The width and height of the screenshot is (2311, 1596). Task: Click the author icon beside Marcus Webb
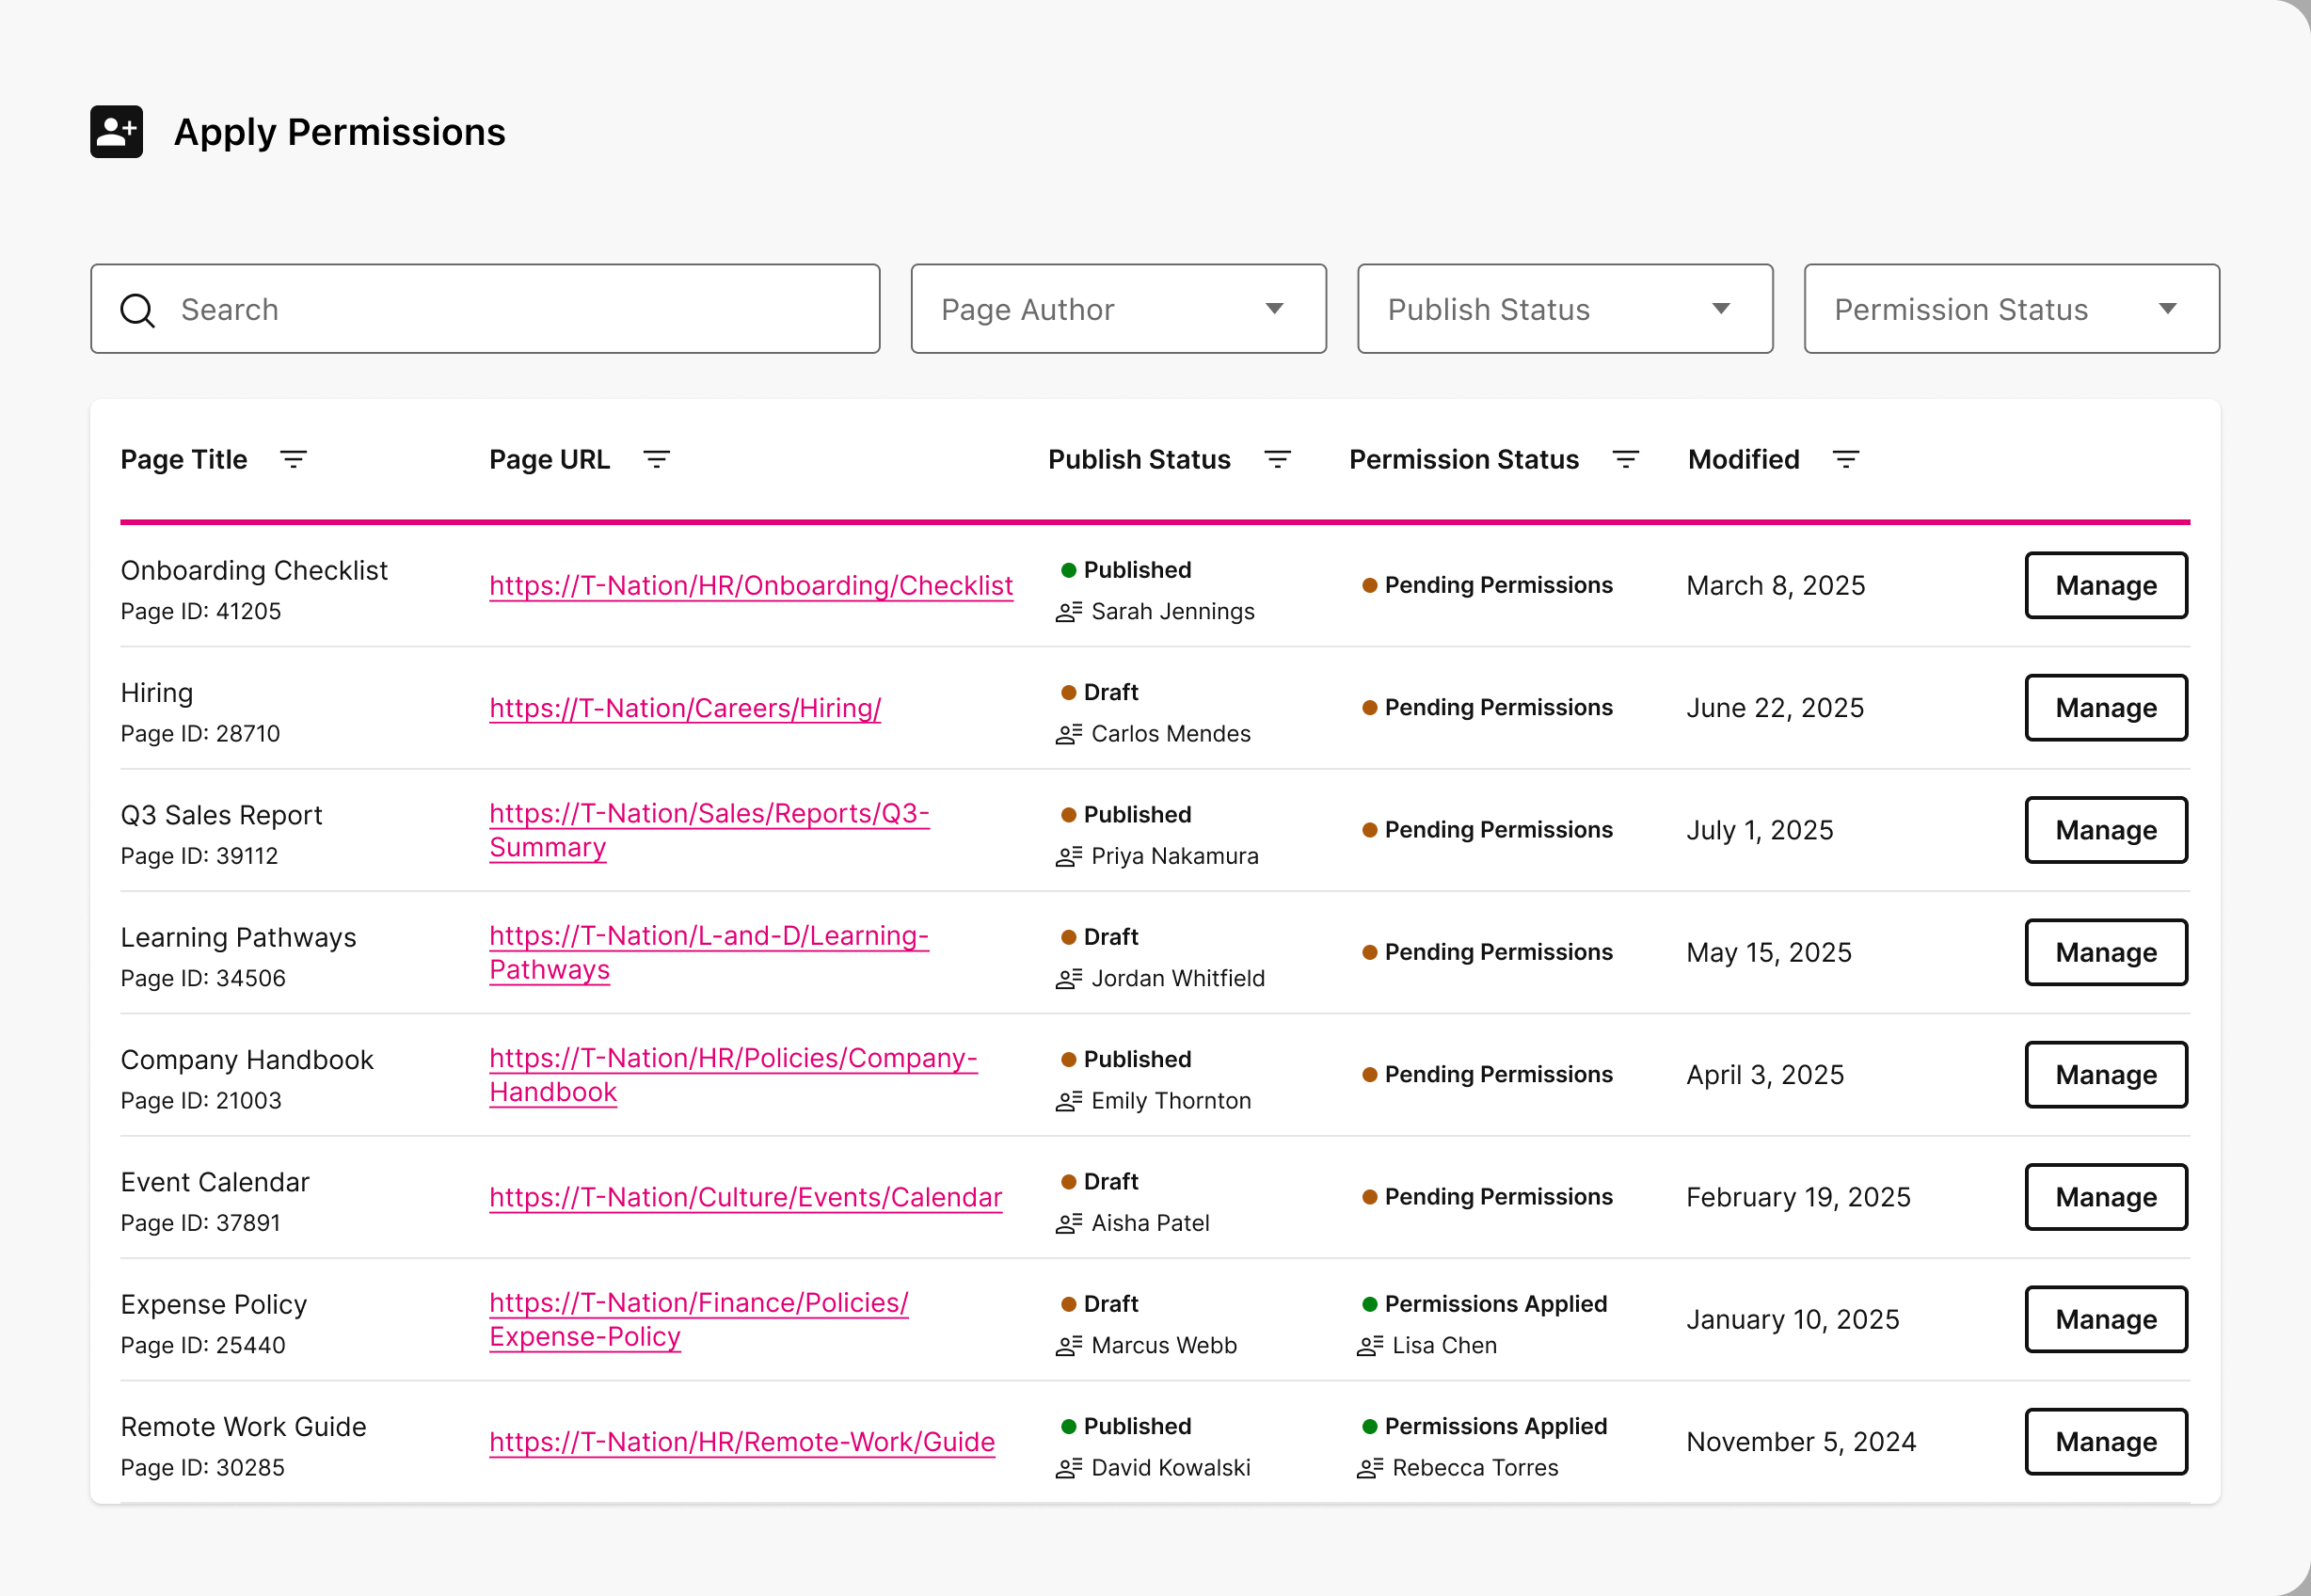click(x=1068, y=1346)
